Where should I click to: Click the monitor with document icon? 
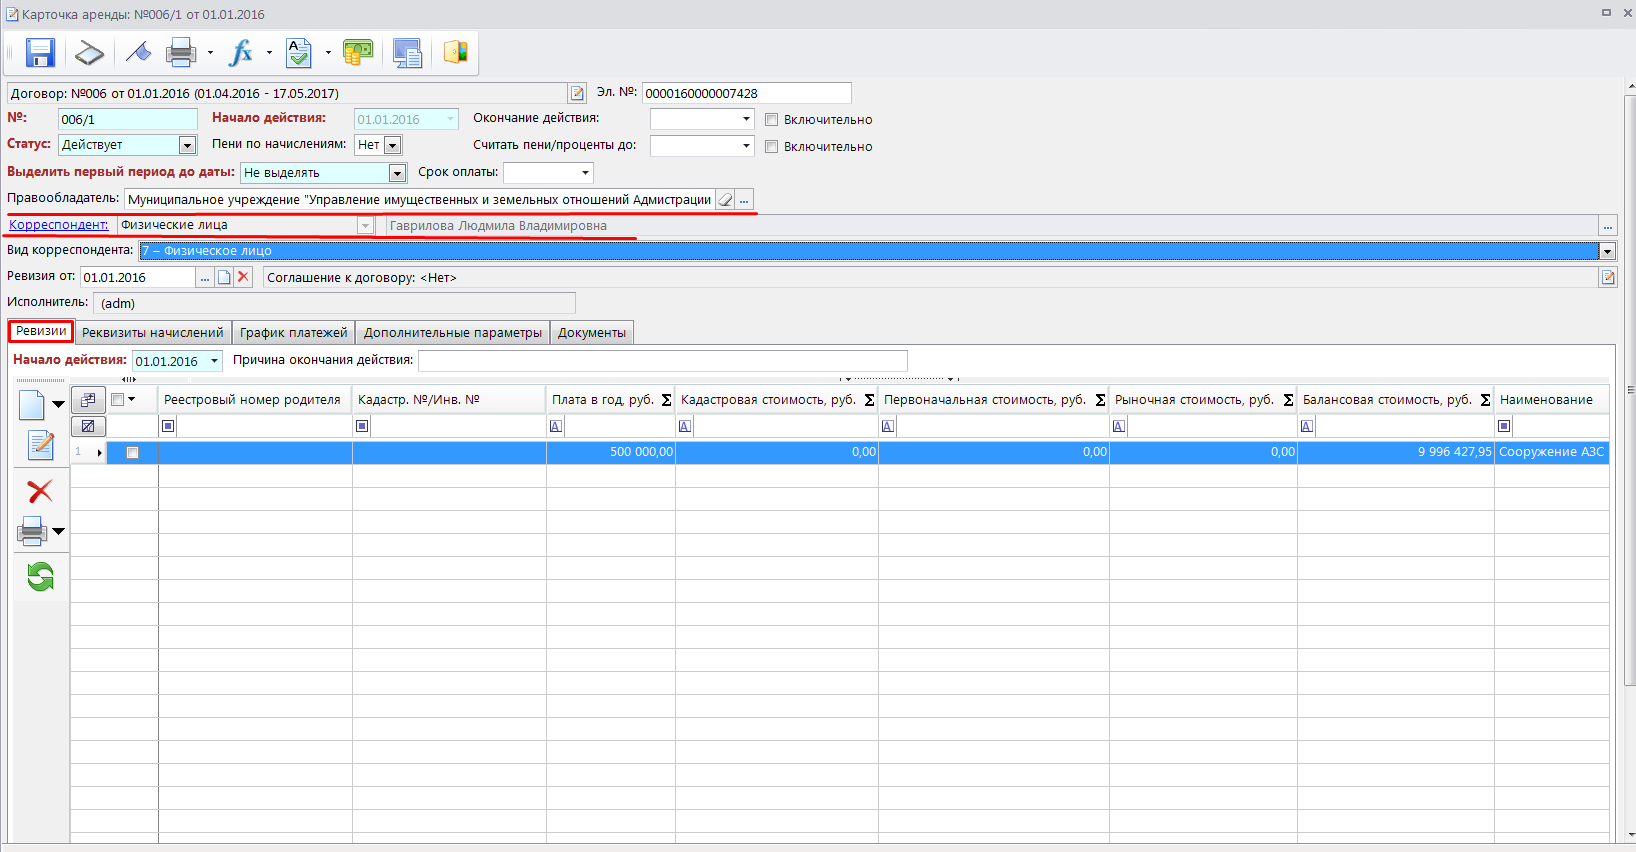point(407,53)
